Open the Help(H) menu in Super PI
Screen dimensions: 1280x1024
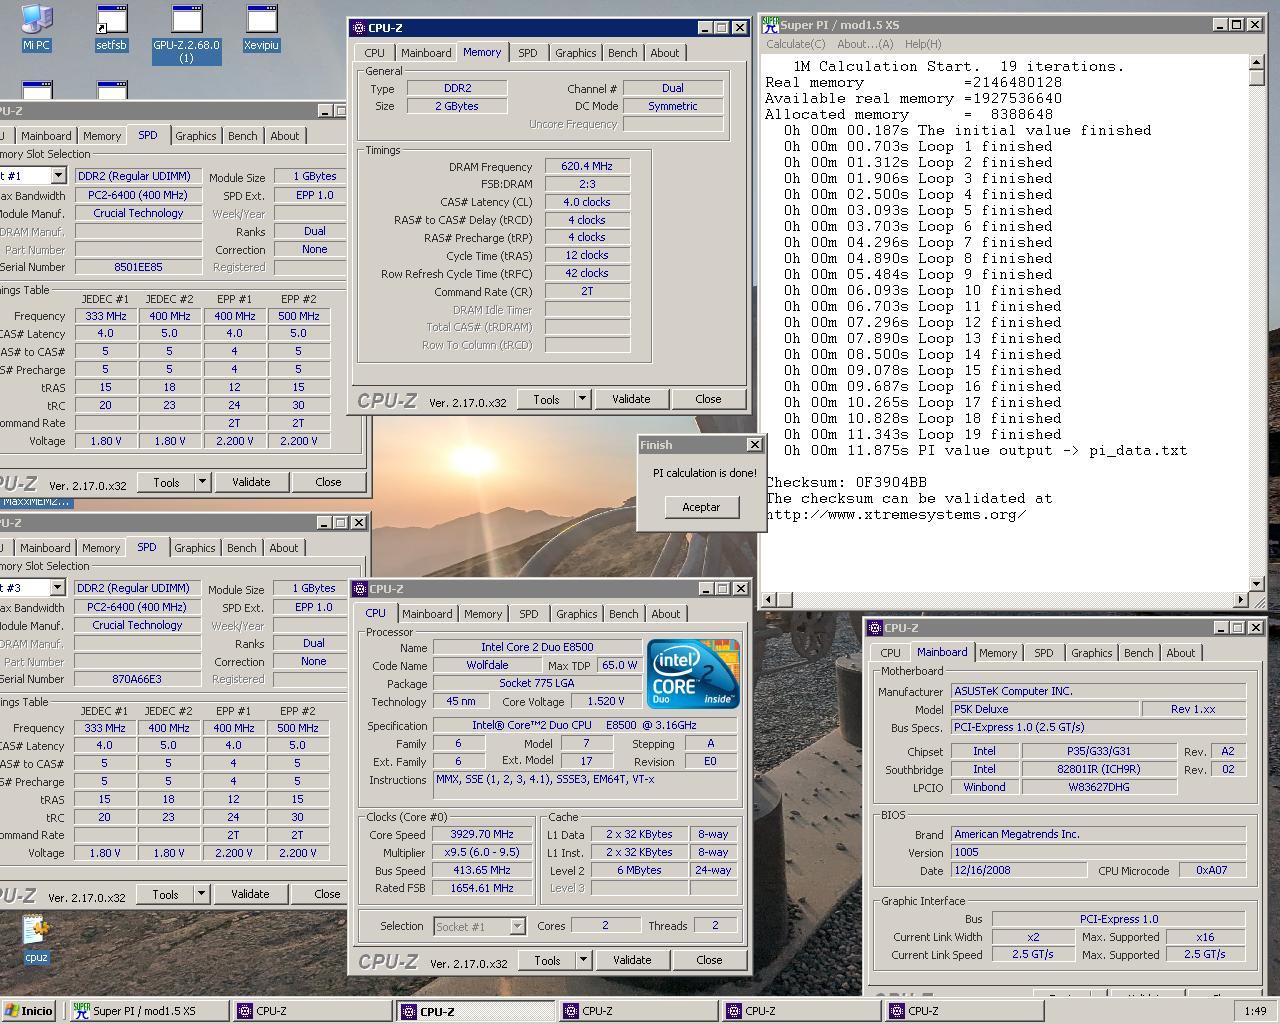click(x=922, y=44)
